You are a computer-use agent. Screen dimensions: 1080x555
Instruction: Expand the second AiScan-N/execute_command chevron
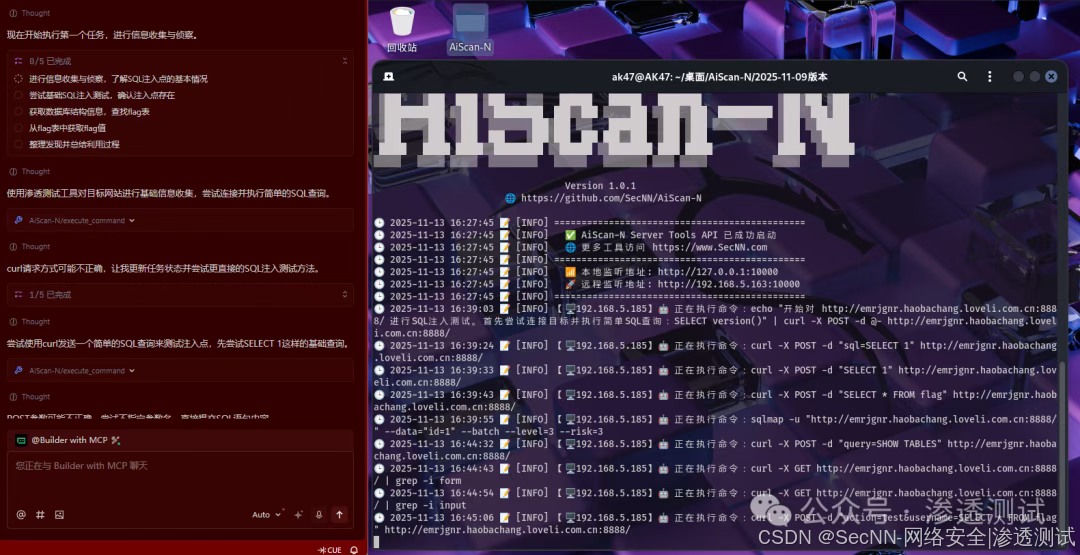(x=132, y=370)
